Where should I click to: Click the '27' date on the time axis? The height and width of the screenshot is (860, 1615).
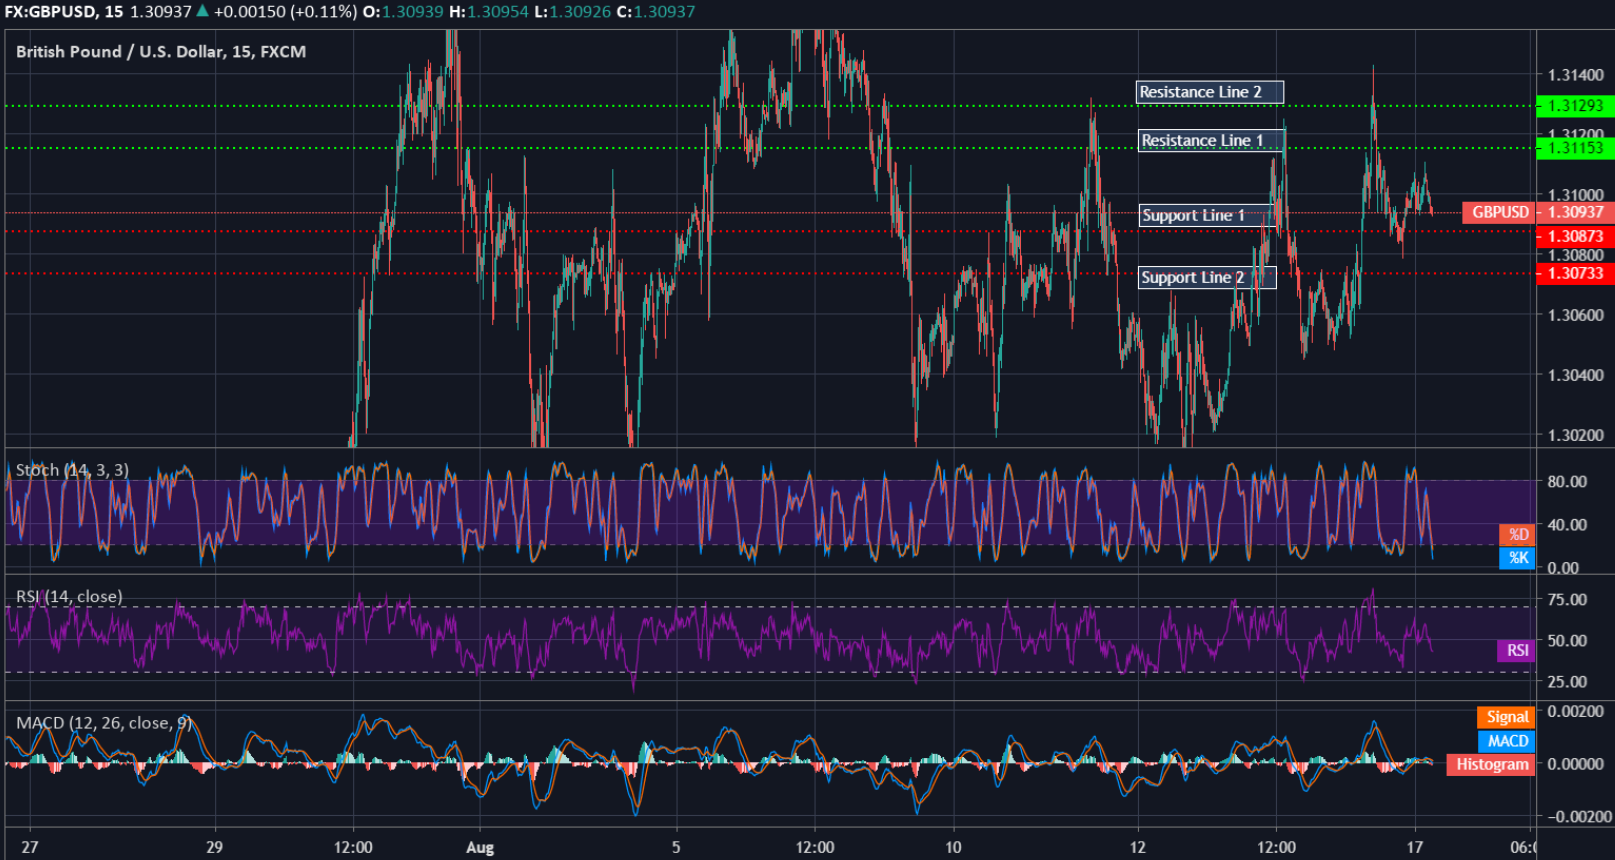point(30,847)
